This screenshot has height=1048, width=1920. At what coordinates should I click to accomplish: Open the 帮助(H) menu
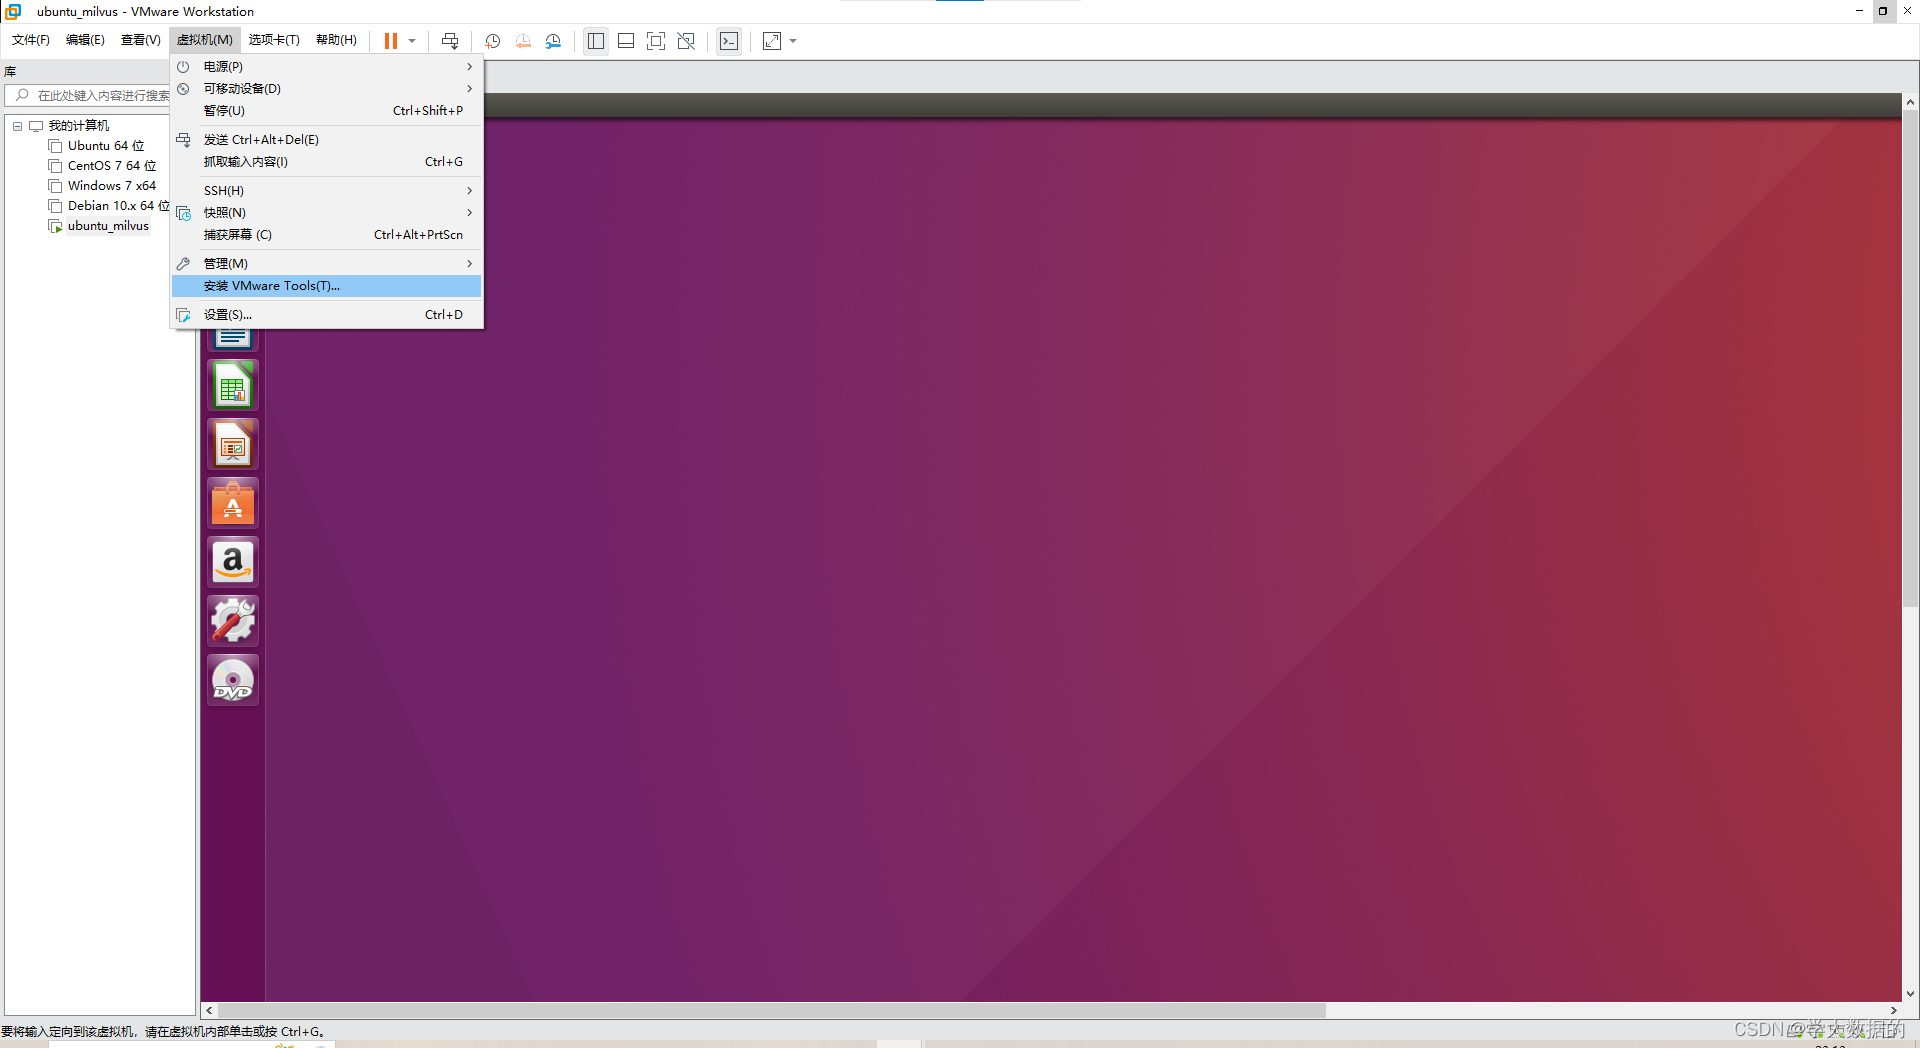click(x=336, y=40)
